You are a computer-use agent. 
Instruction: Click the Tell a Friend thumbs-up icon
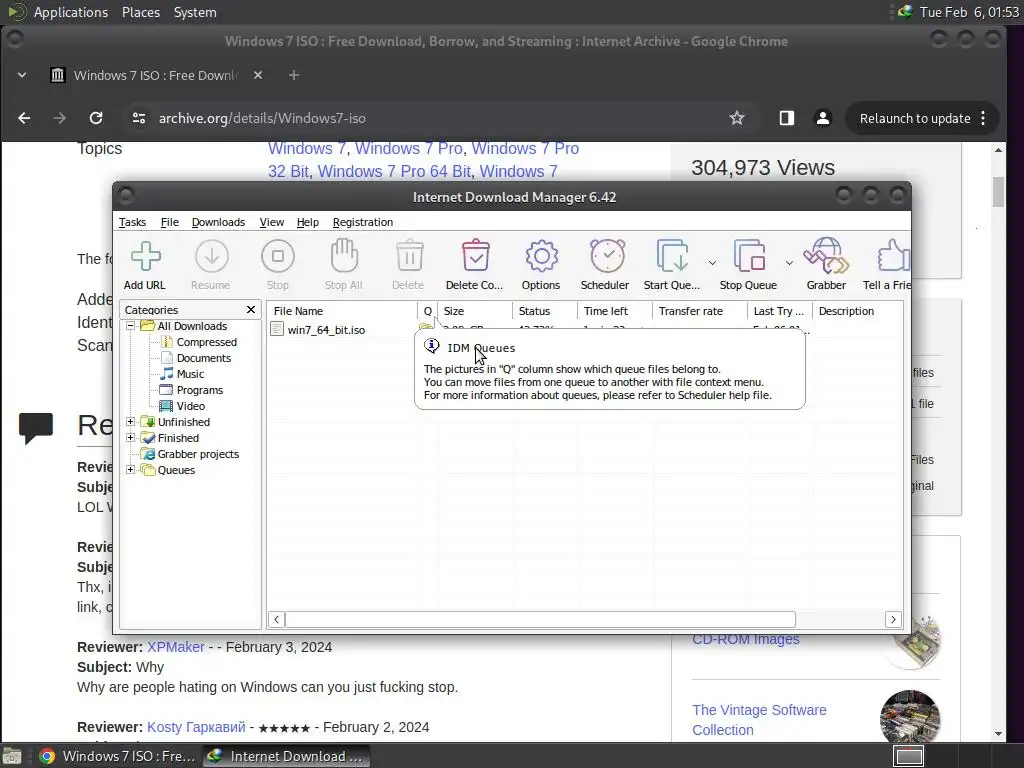pos(893,255)
